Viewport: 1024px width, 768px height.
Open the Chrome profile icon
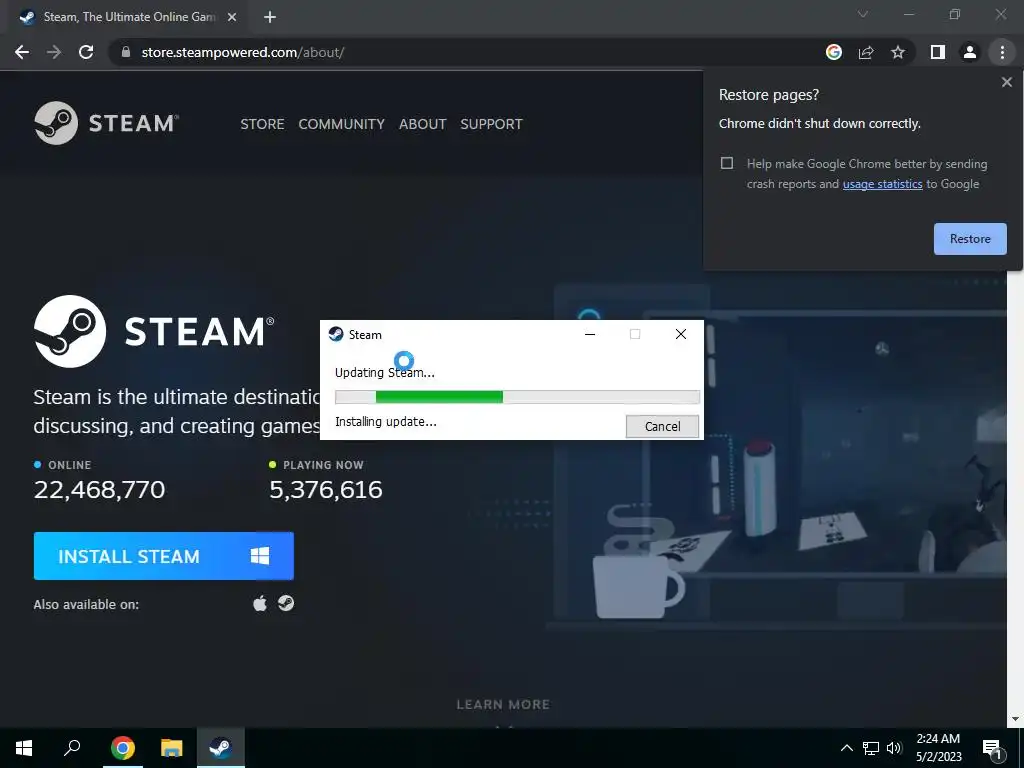click(x=970, y=52)
